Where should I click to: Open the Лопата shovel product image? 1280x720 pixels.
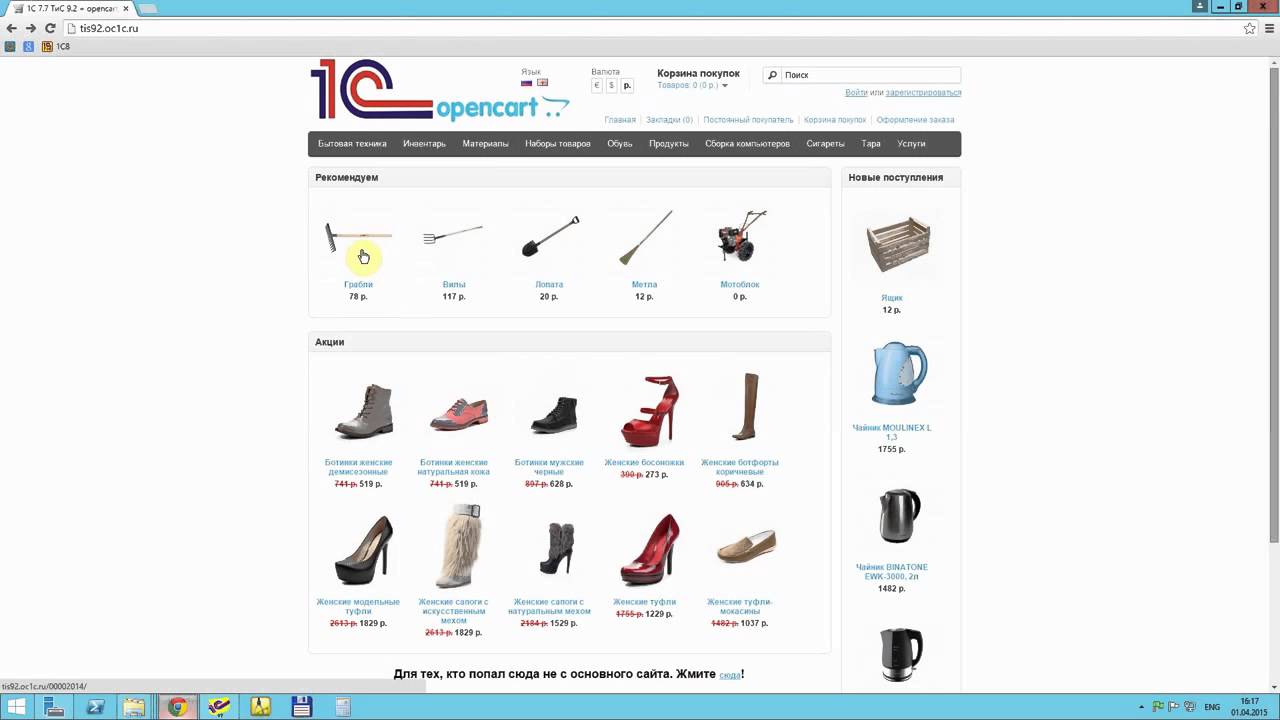tap(549, 239)
